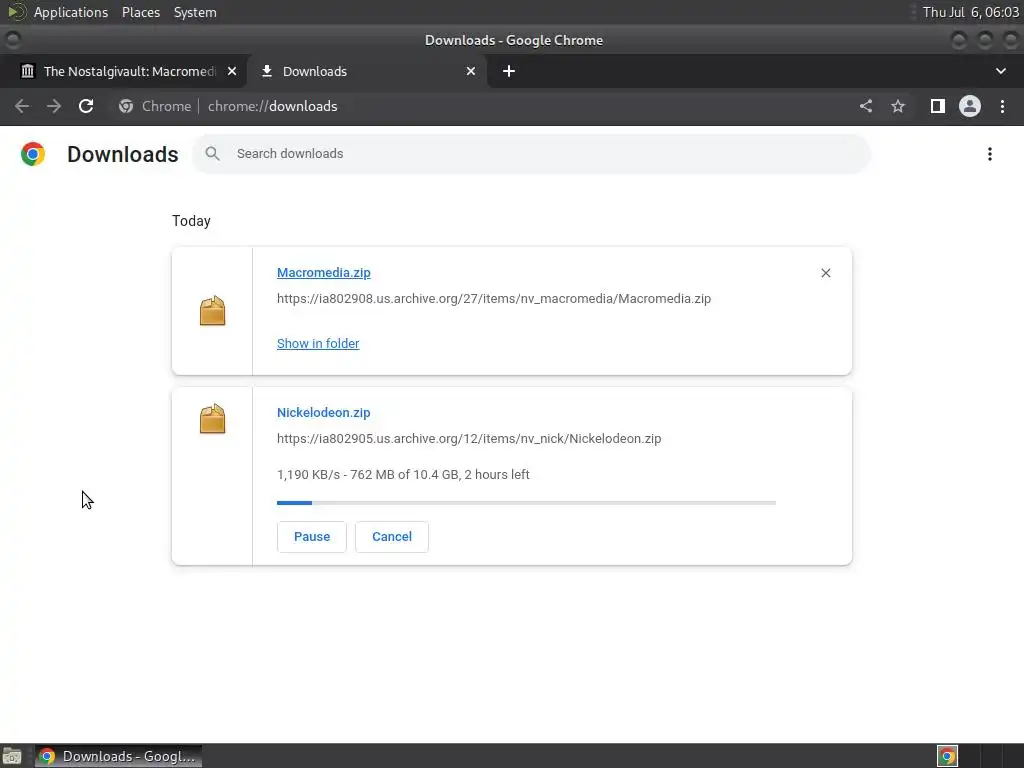Open the System menu
Viewport: 1024px width, 768px height.
(195, 12)
